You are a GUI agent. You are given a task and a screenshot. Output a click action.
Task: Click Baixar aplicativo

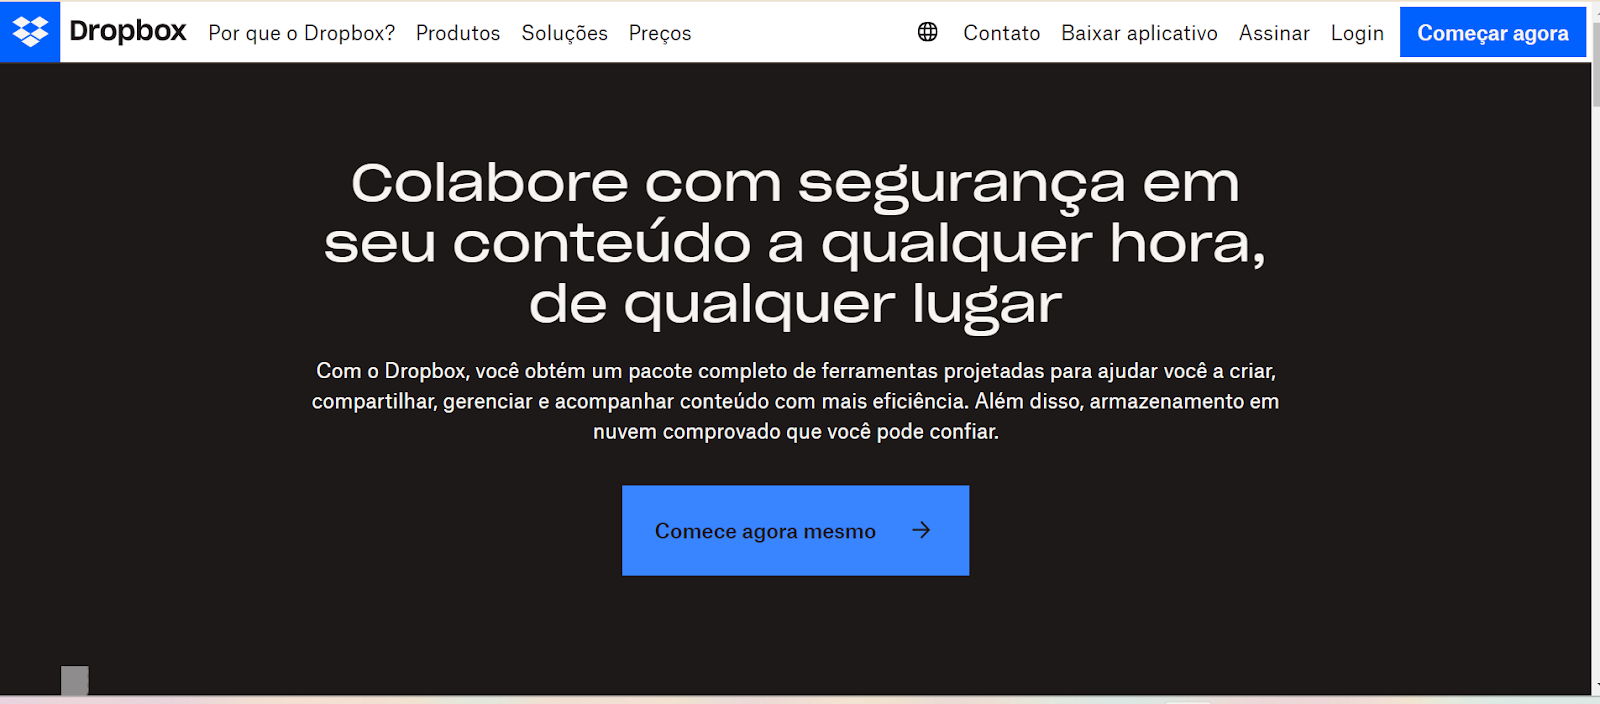[x=1139, y=33]
